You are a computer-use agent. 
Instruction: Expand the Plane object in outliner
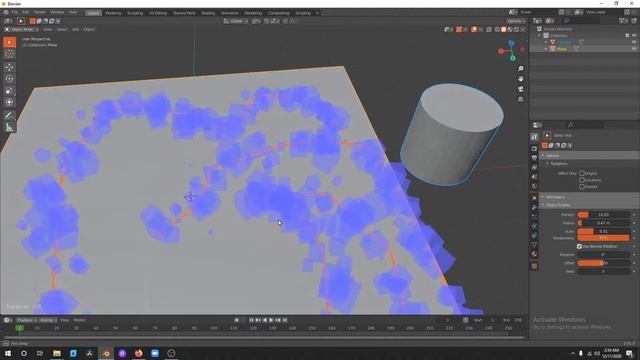pos(546,49)
